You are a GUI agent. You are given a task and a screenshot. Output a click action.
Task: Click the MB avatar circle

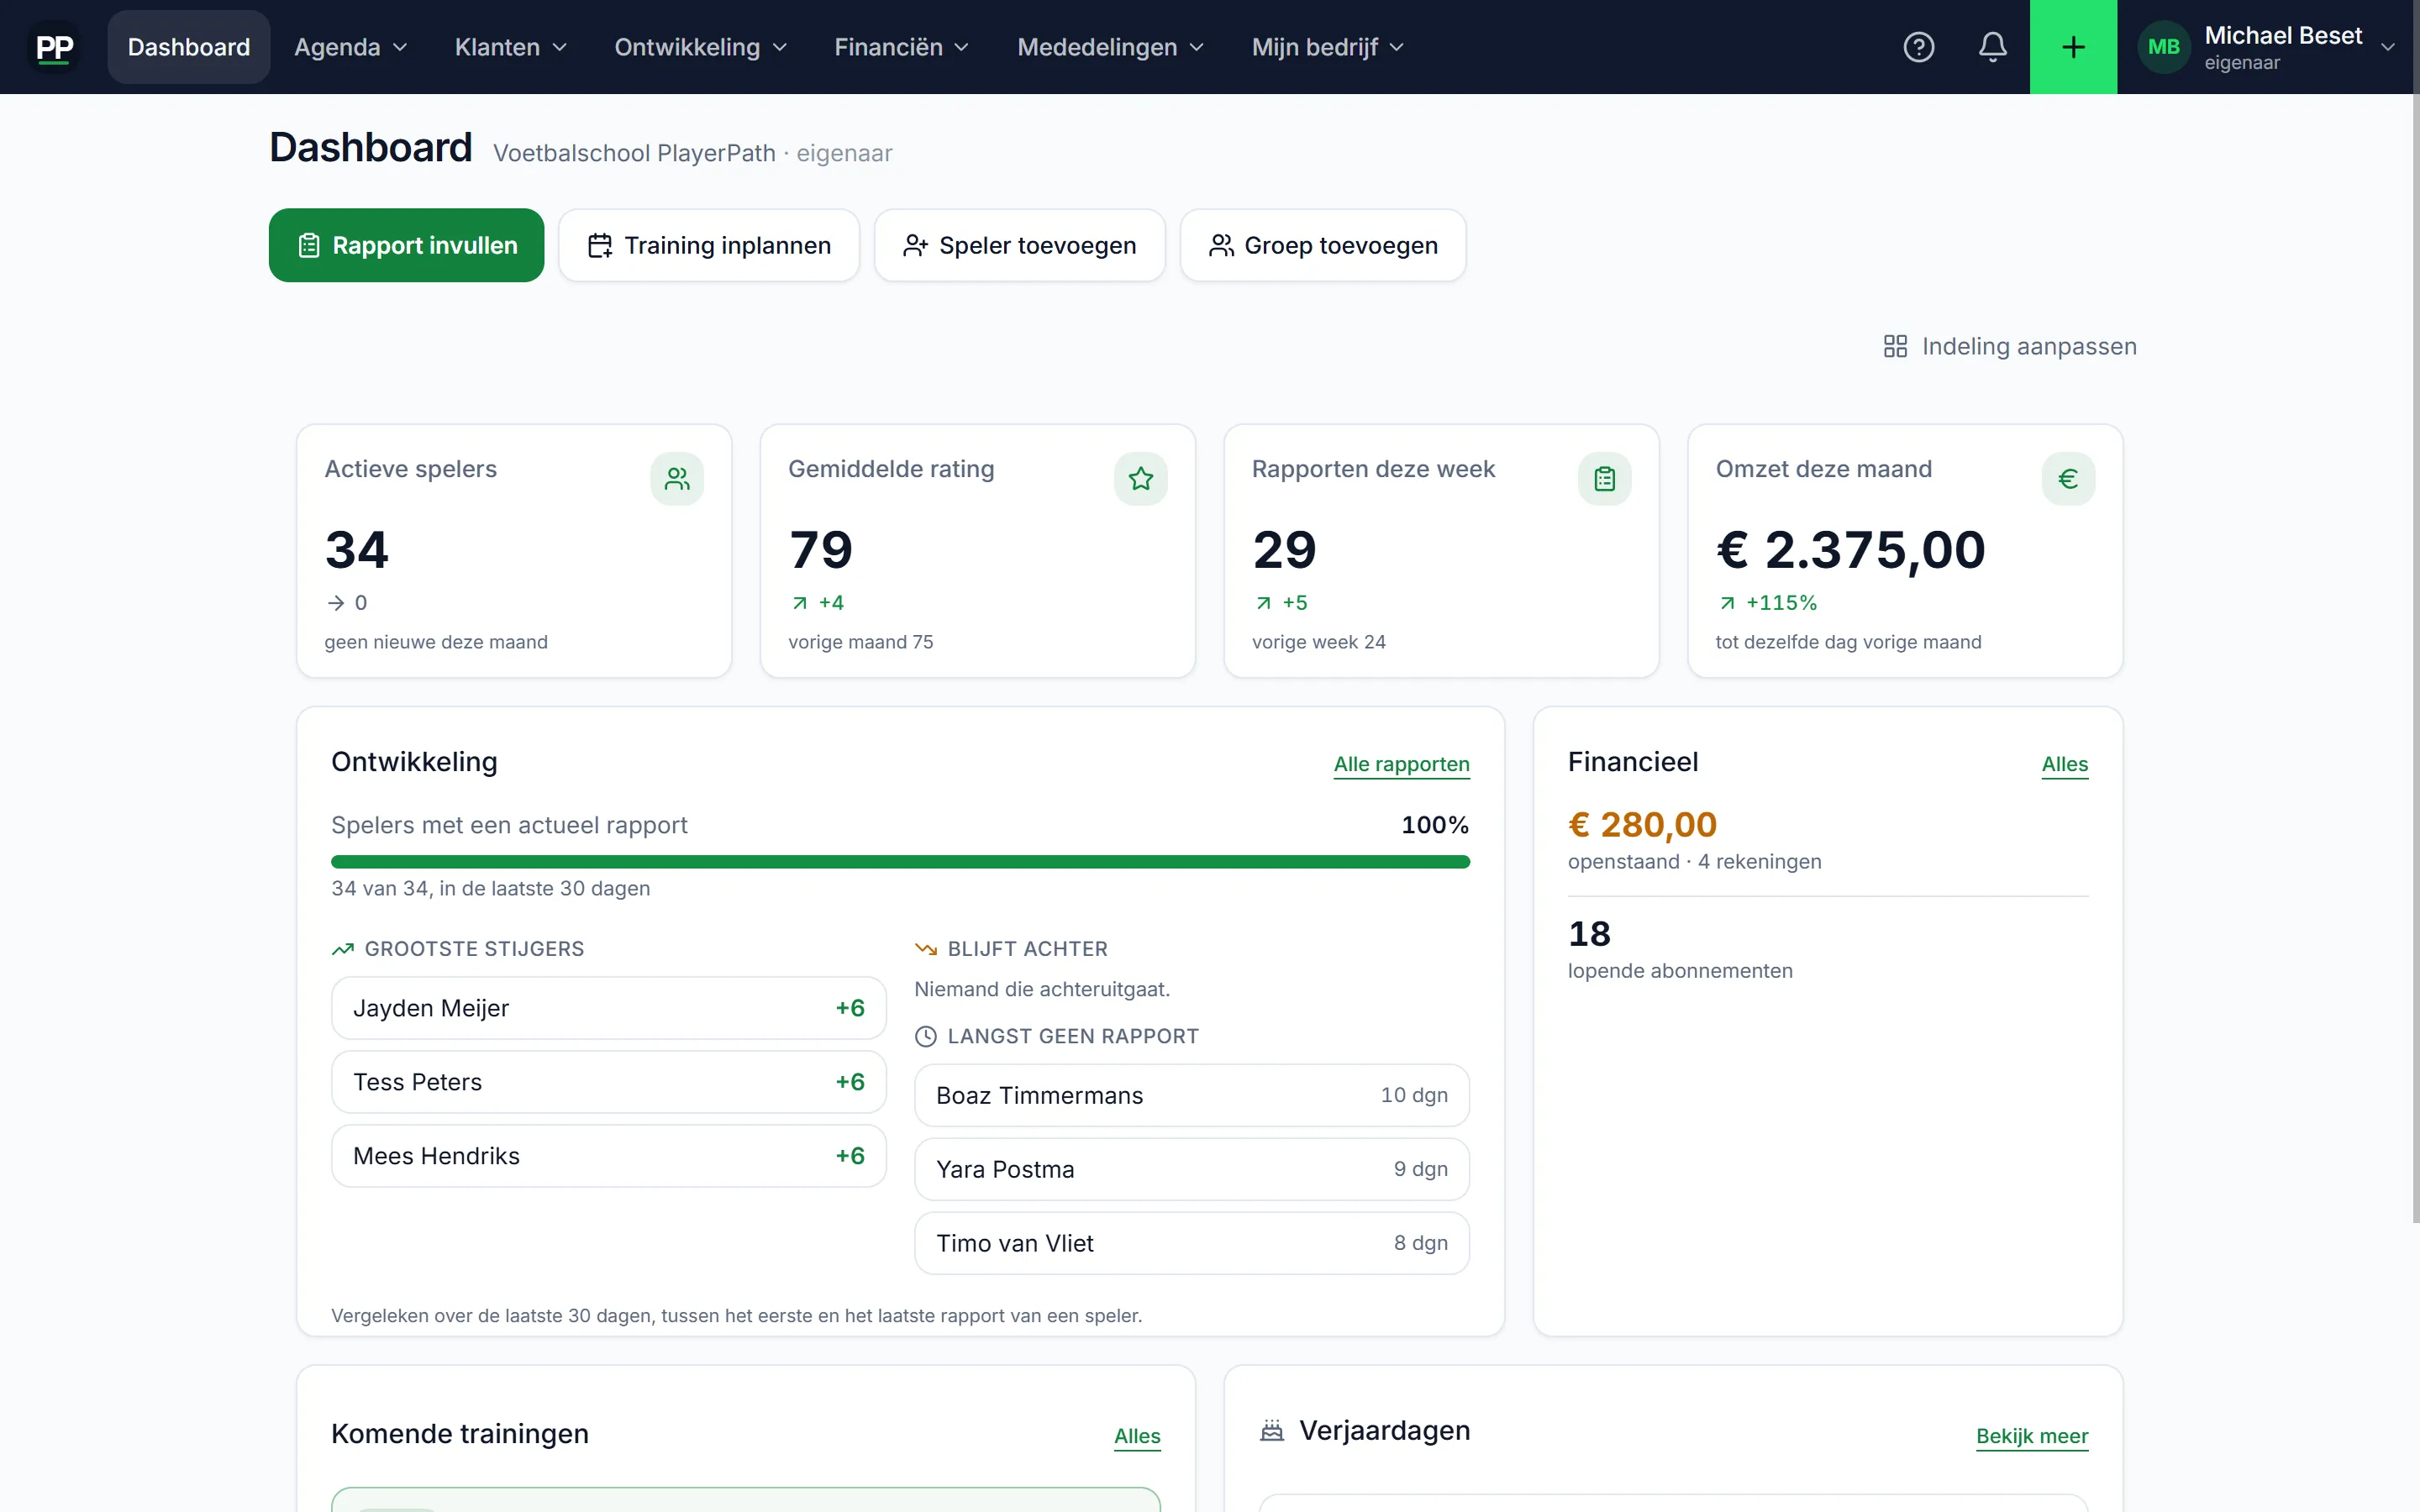[2163, 47]
